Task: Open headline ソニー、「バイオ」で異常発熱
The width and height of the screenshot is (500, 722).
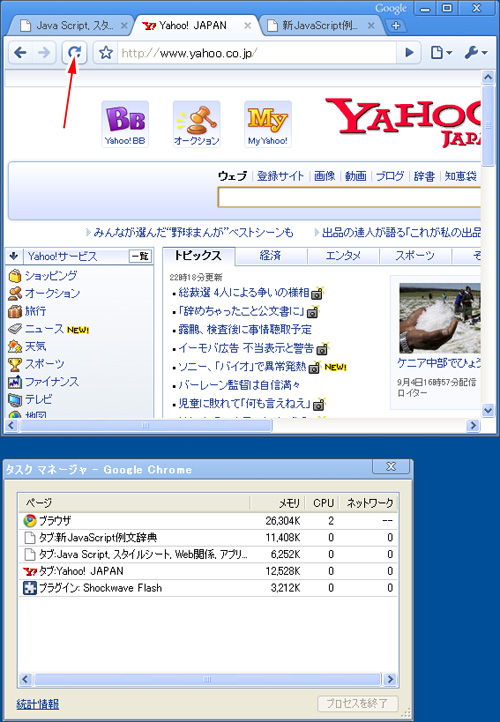Action: pos(242,367)
